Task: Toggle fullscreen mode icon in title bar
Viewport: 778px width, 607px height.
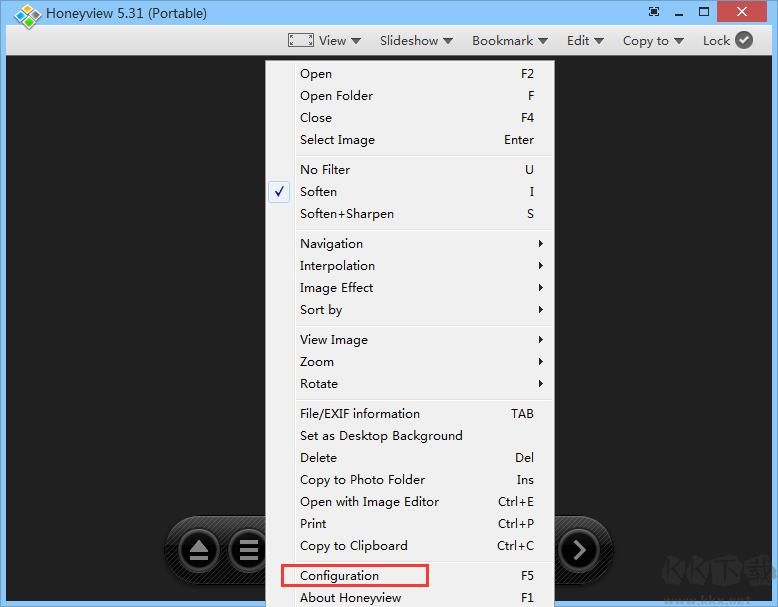Action: tap(654, 12)
